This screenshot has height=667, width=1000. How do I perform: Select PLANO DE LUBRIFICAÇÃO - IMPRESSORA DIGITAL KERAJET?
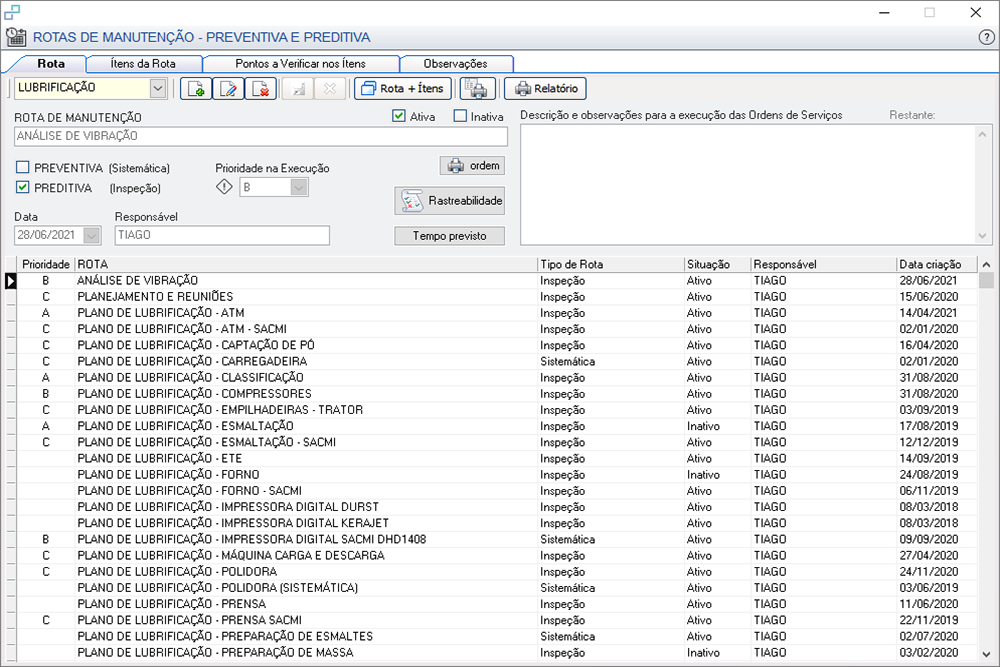[497, 523]
